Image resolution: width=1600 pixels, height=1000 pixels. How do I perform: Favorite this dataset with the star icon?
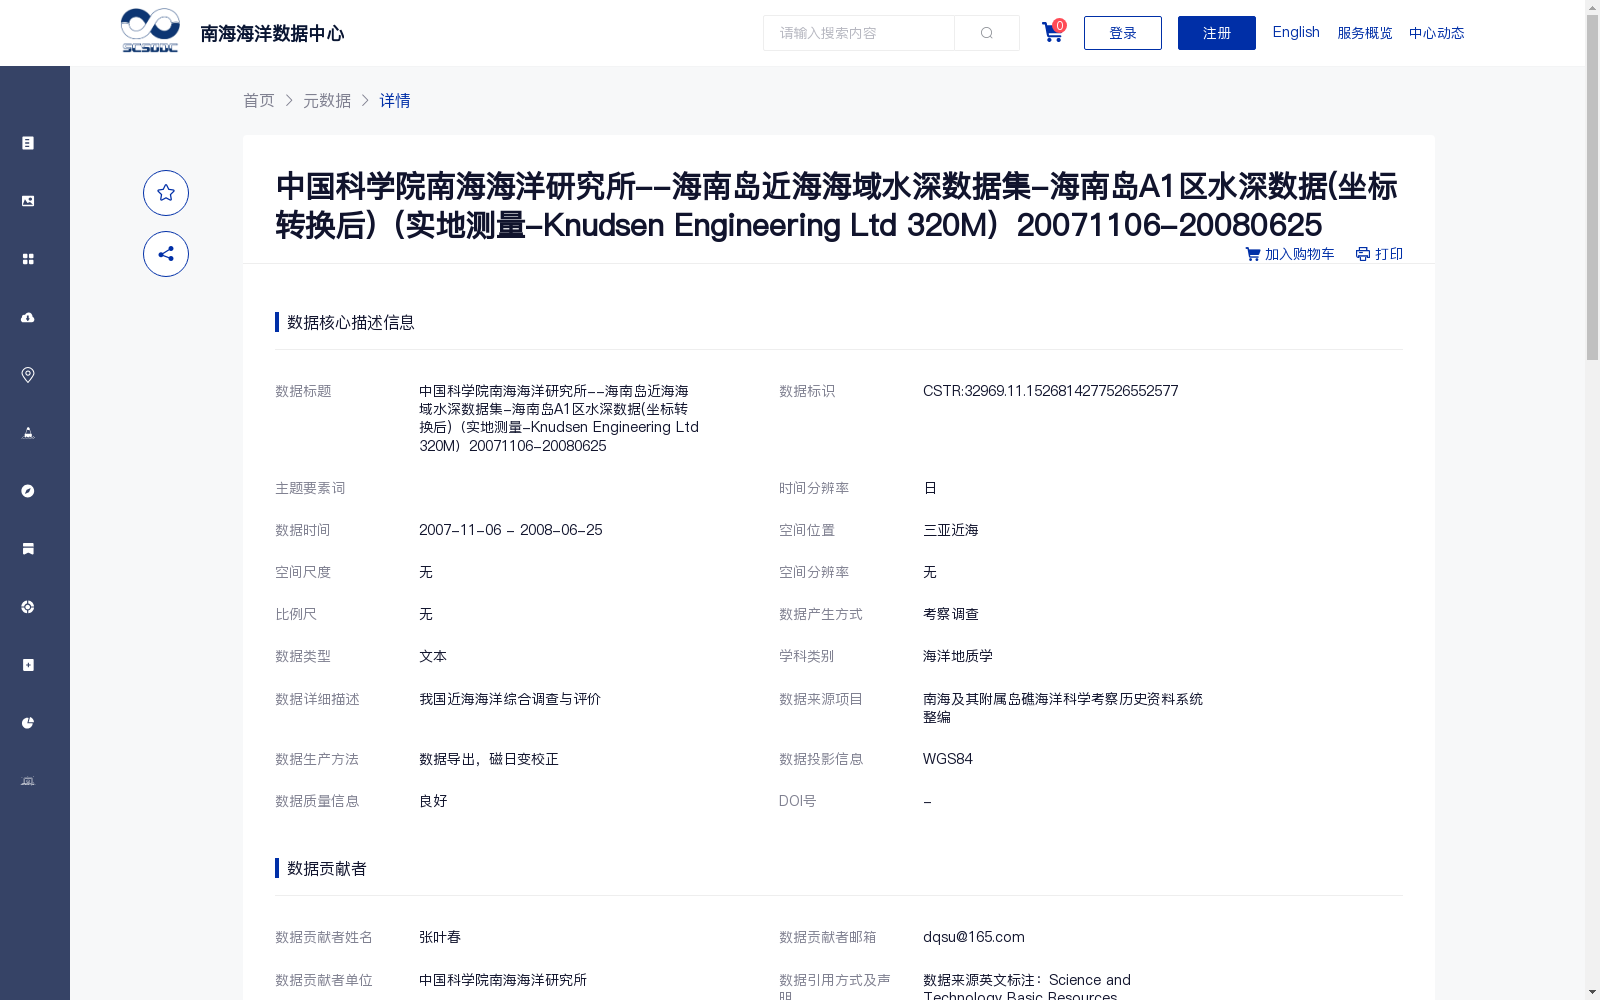(x=166, y=193)
